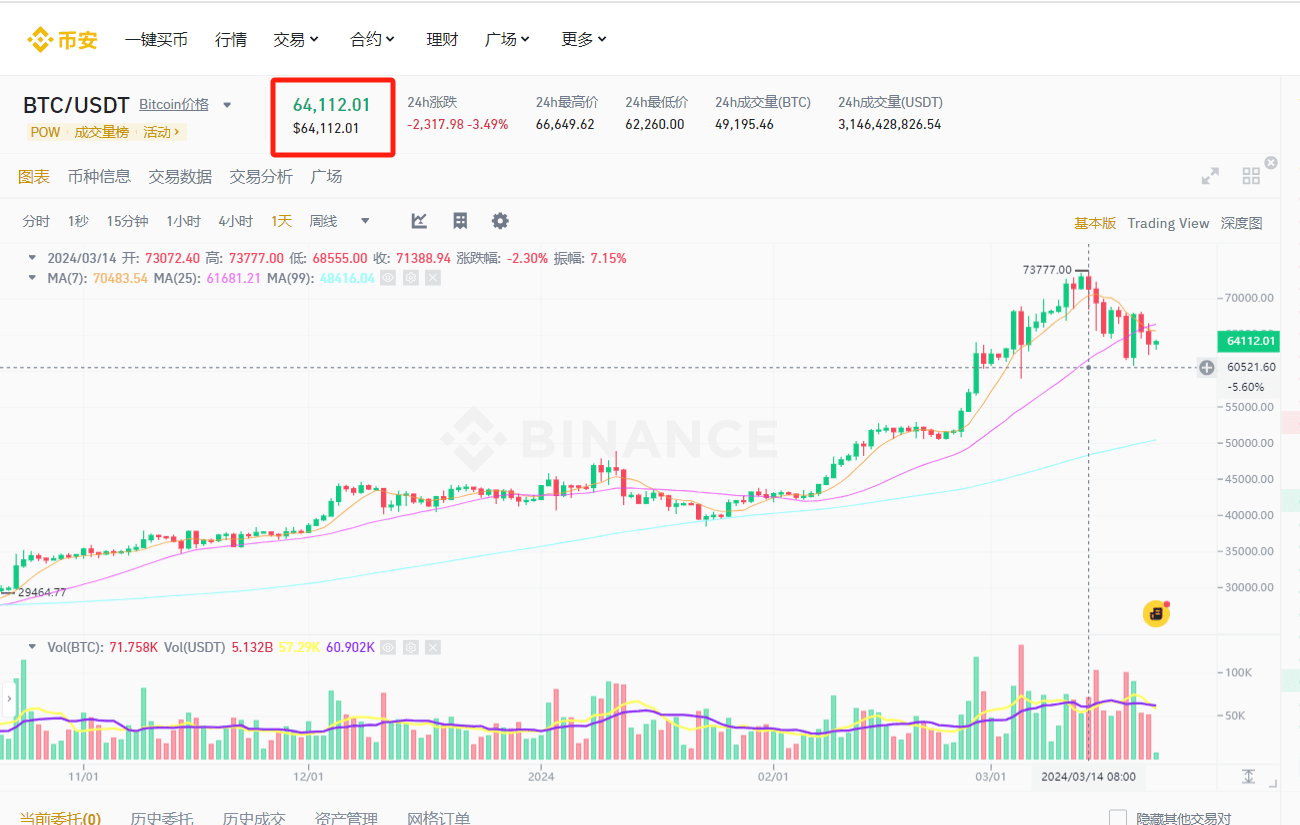
Task: Check the hide other trading pairs box
Action: click(x=1118, y=818)
